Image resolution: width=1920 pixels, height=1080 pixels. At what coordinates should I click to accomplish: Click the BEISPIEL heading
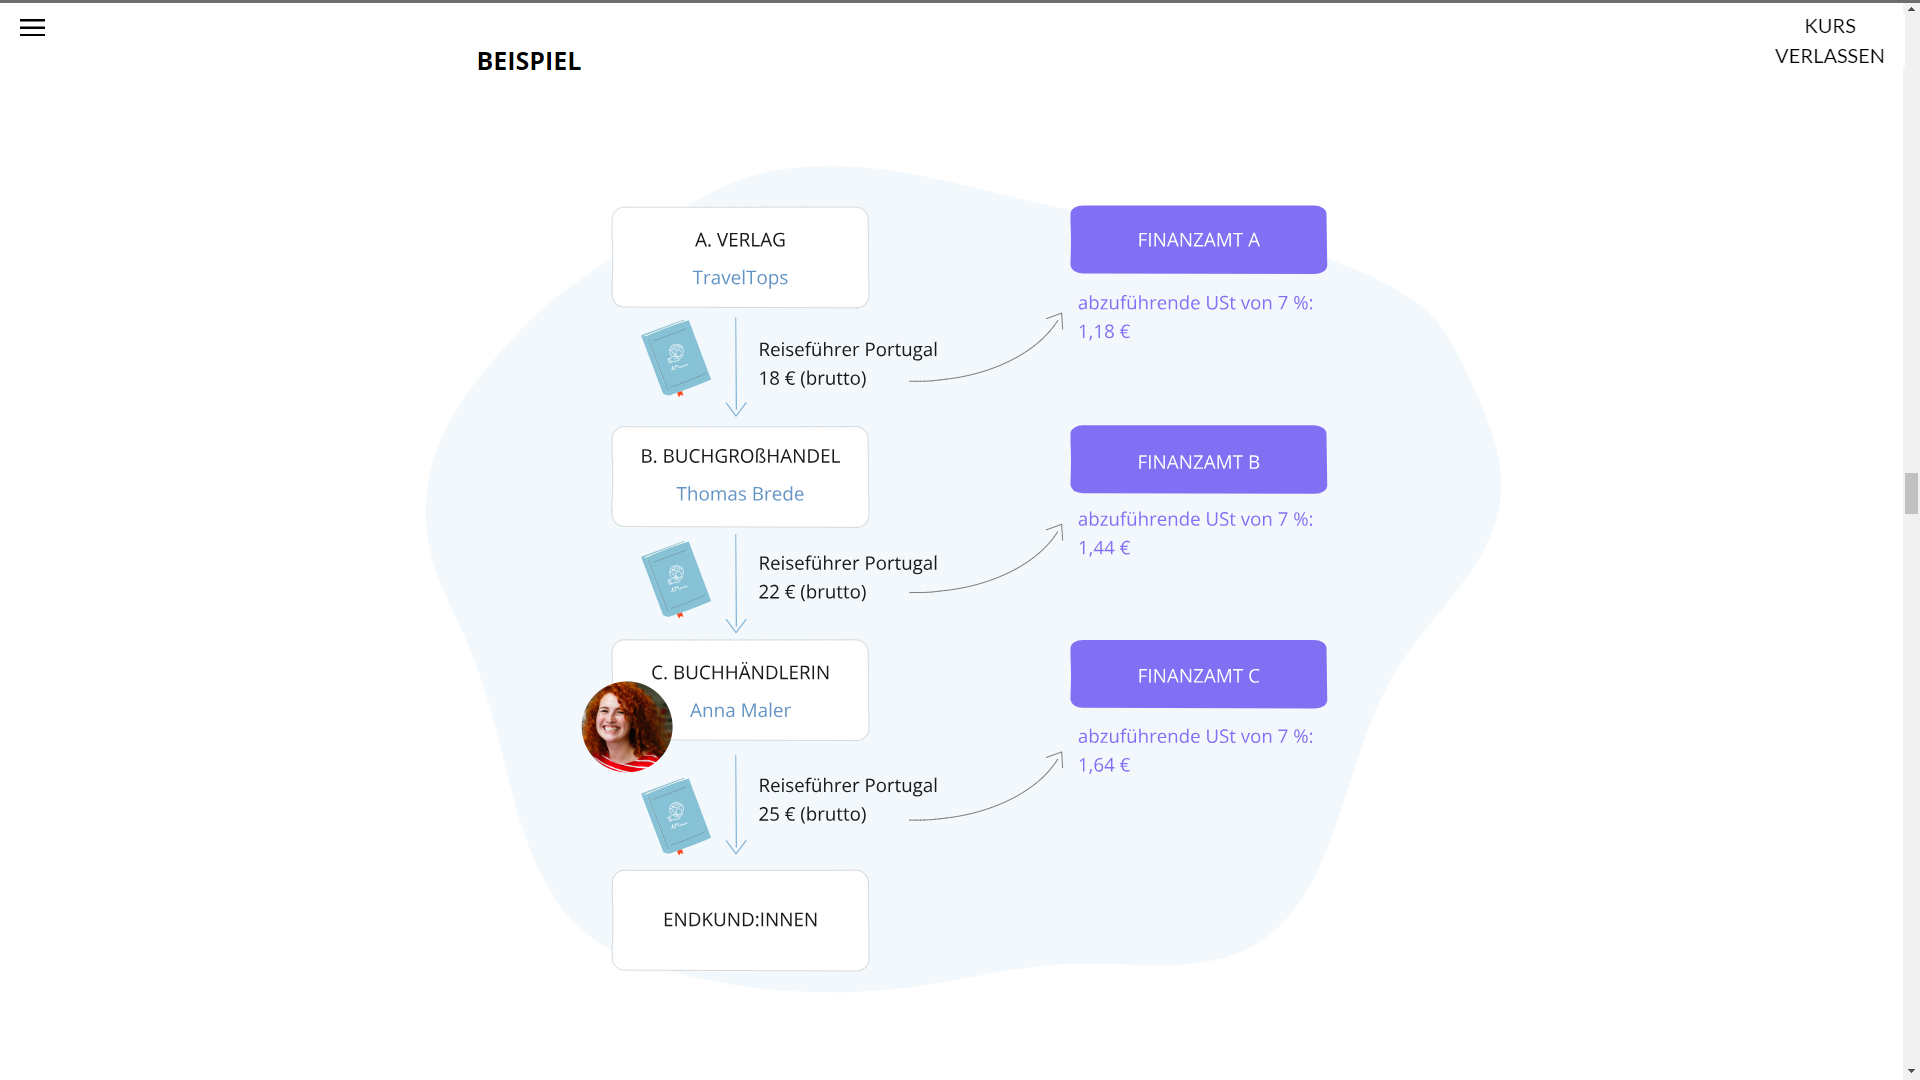click(529, 61)
